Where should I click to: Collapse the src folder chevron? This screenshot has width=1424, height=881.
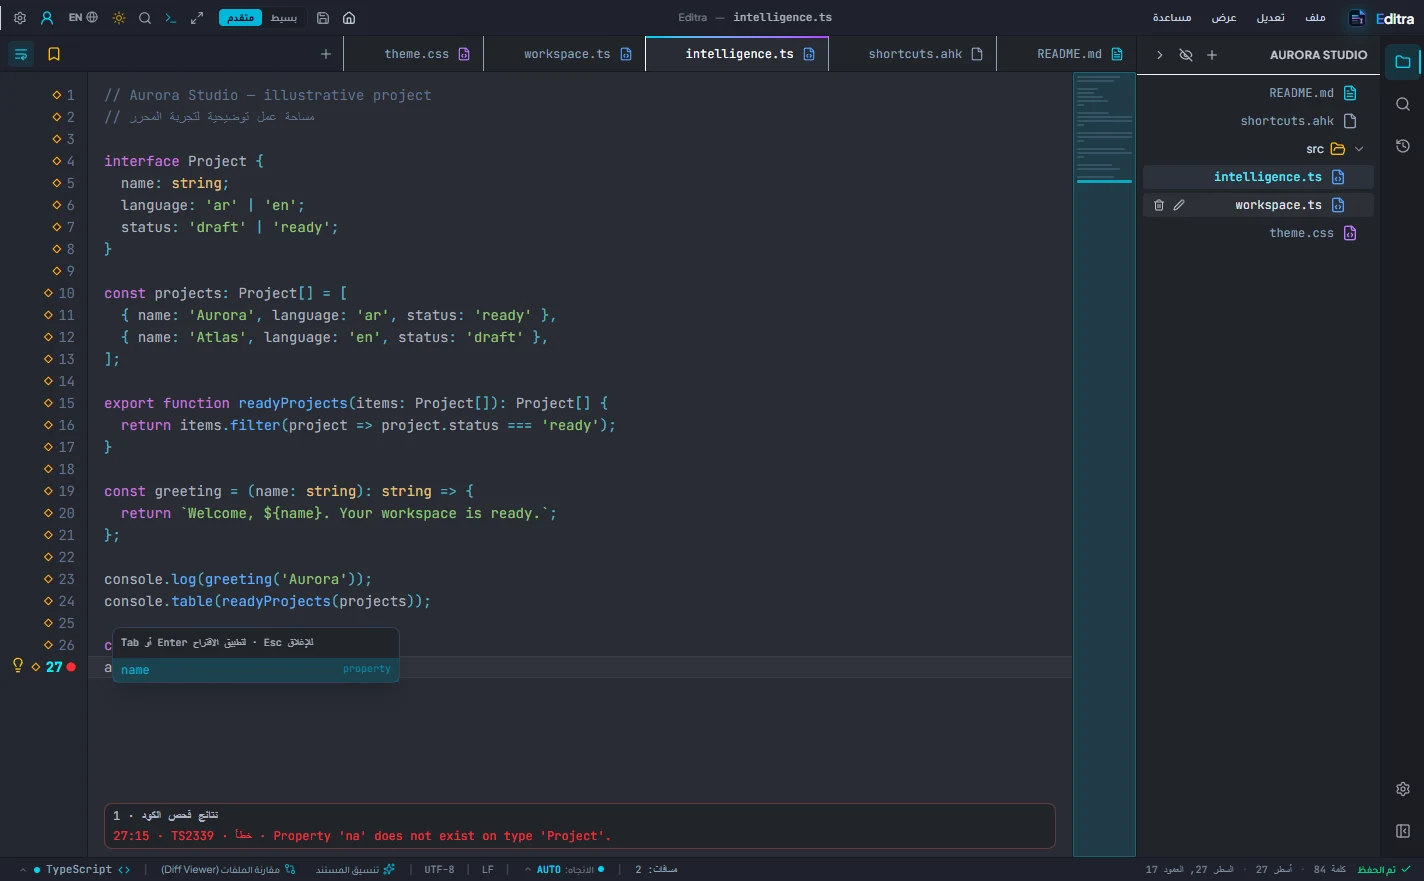pyautogui.click(x=1359, y=149)
